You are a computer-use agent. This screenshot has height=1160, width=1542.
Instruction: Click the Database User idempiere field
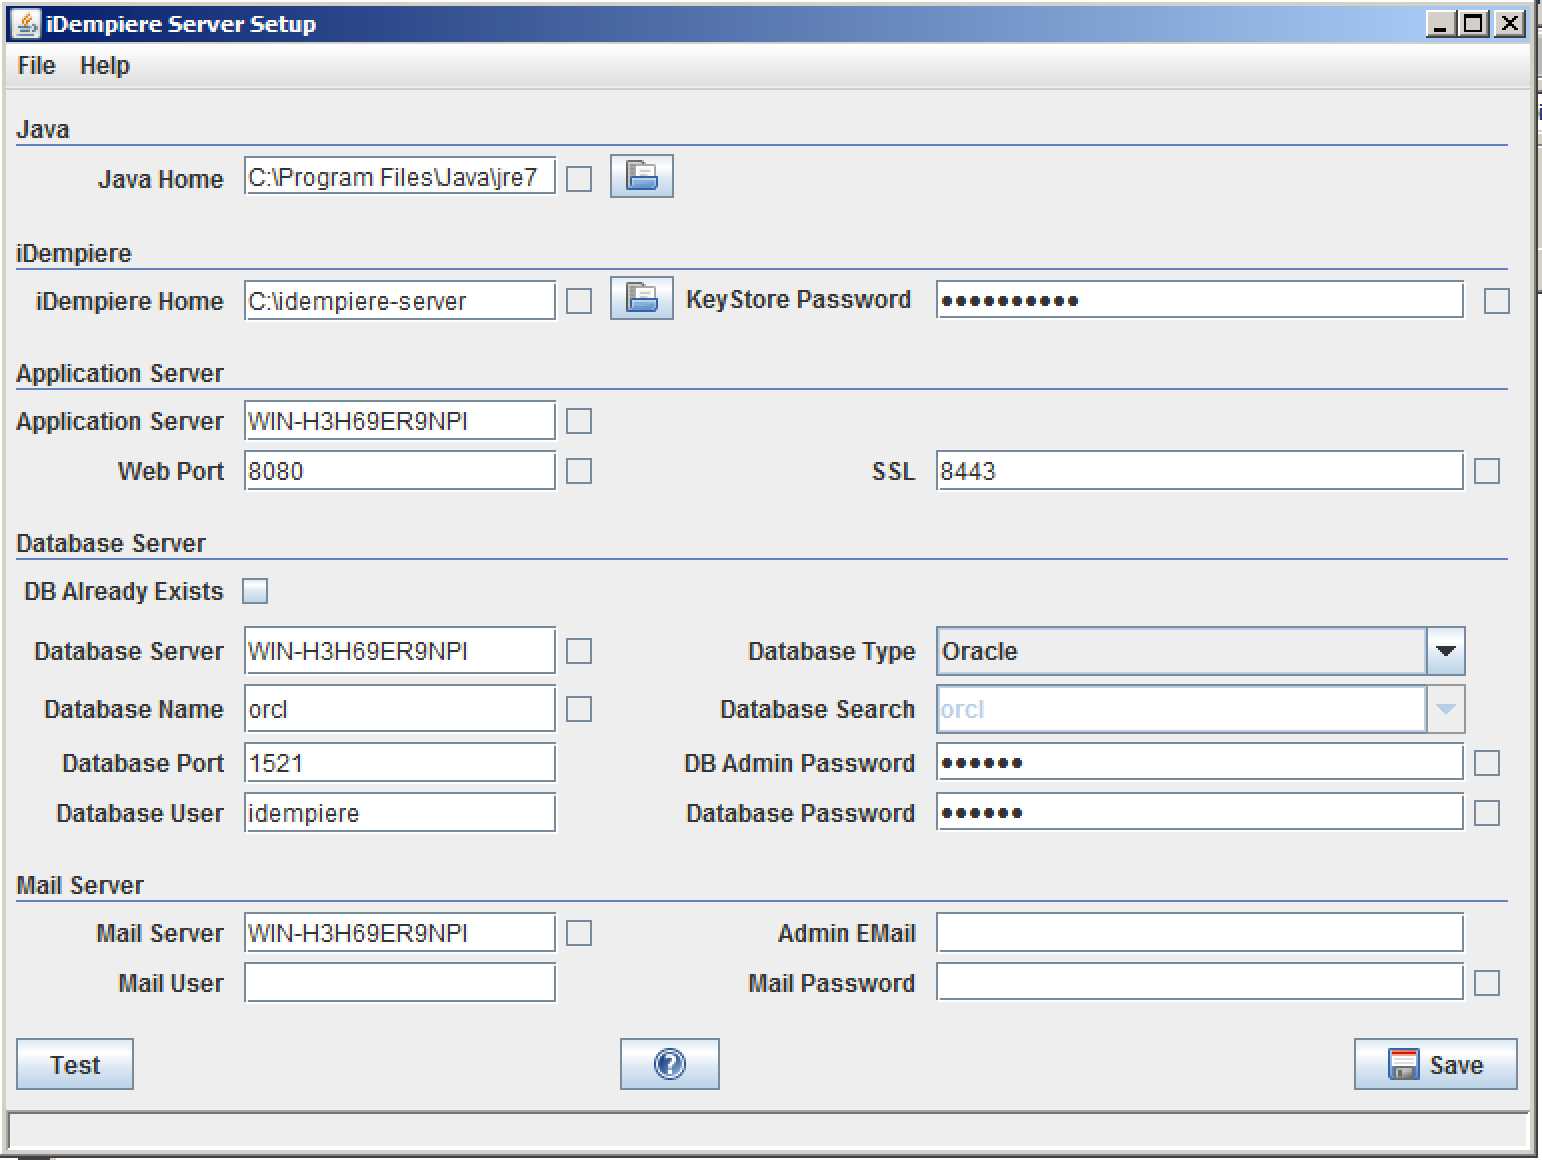(400, 813)
